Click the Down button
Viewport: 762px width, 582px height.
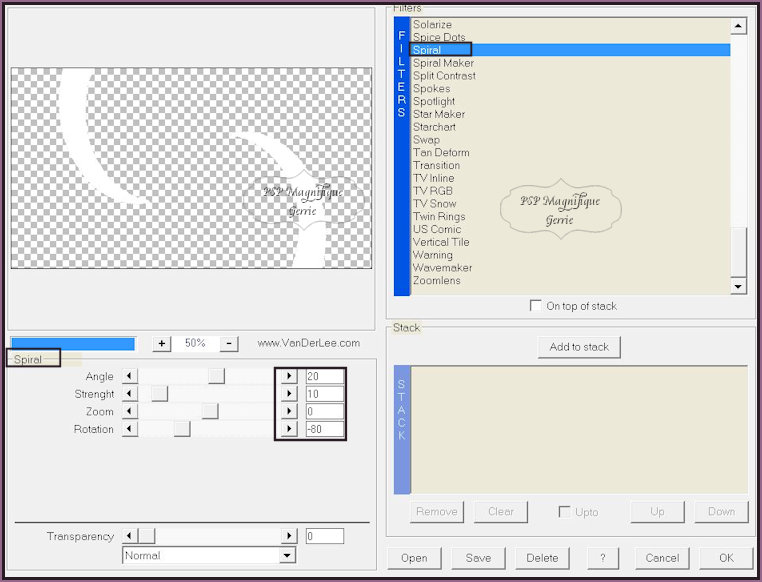(721, 512)
